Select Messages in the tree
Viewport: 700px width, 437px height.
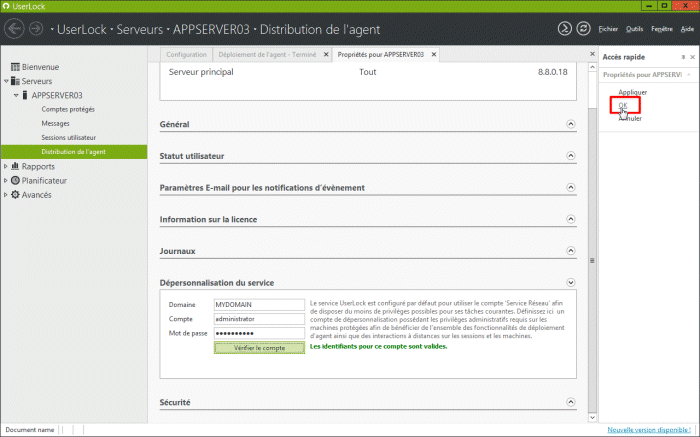click(55, 123)
